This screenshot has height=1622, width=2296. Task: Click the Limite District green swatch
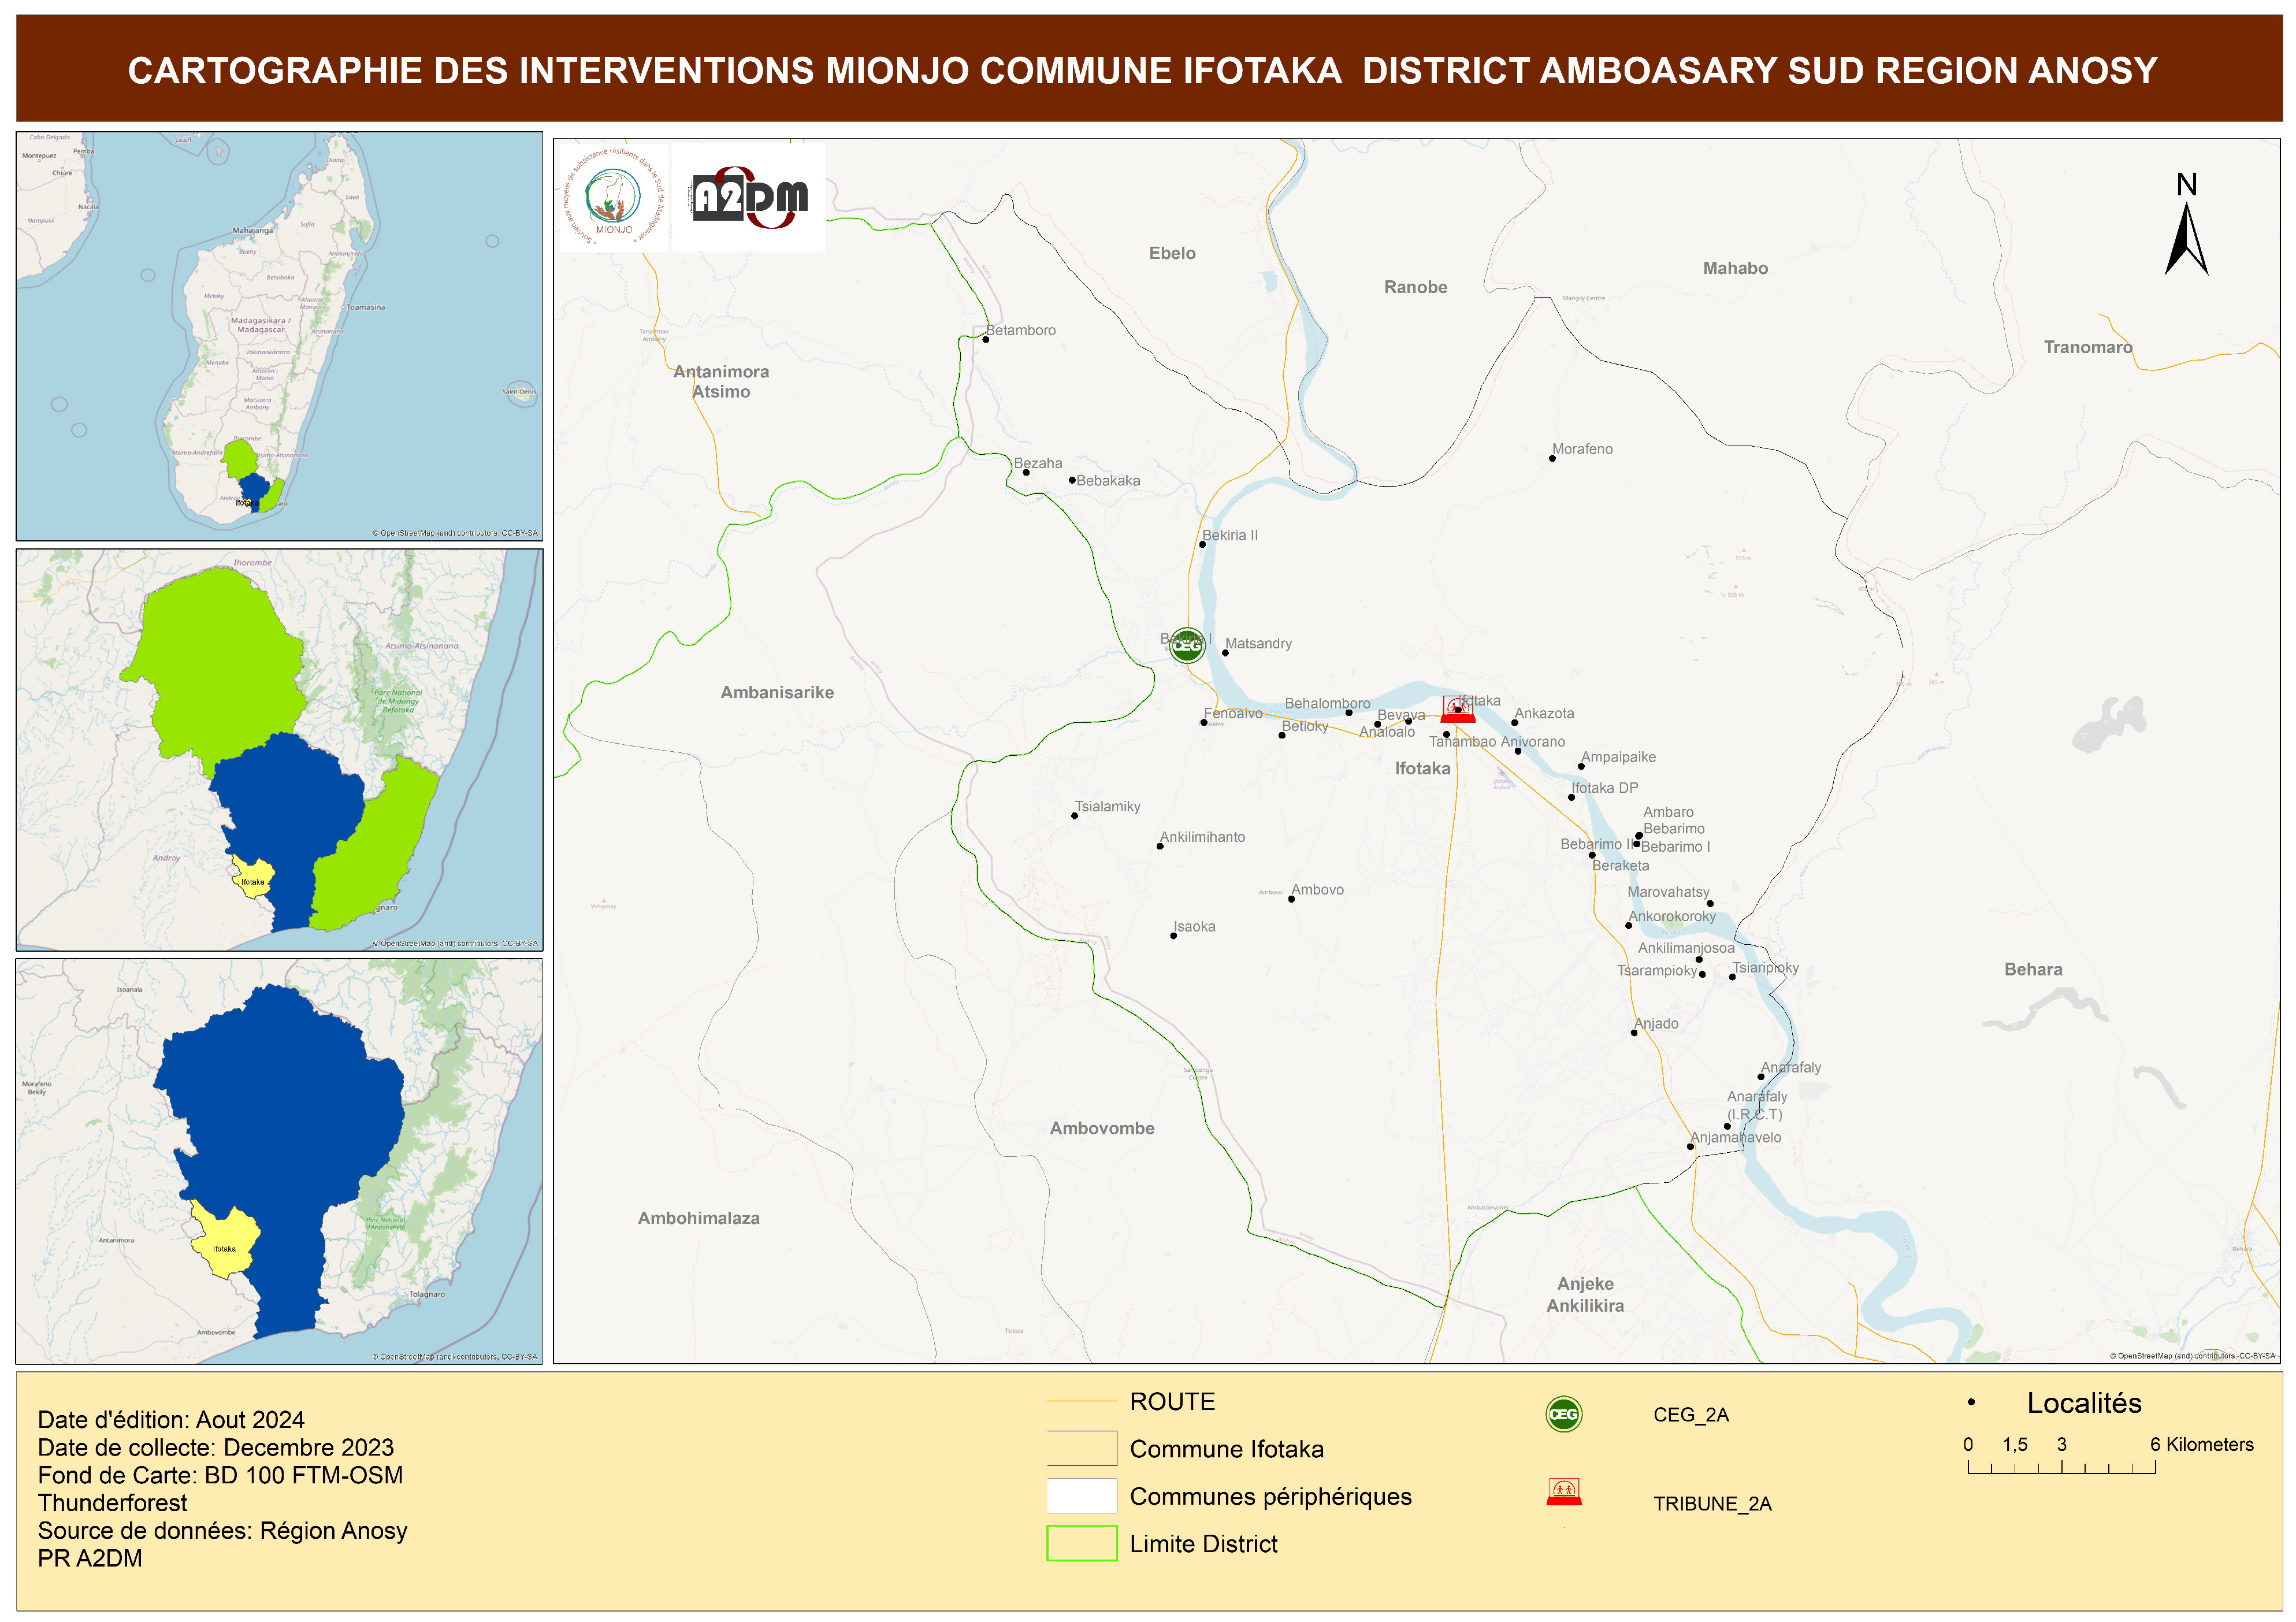pos(1081,1543)
